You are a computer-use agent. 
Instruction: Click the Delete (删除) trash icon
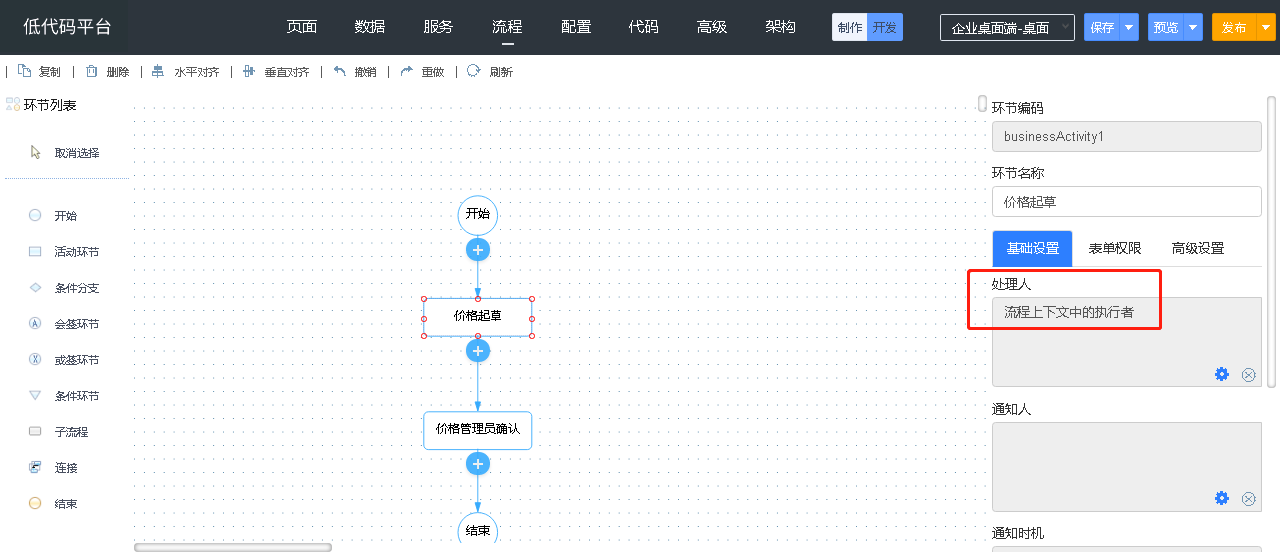click(92, 71)
